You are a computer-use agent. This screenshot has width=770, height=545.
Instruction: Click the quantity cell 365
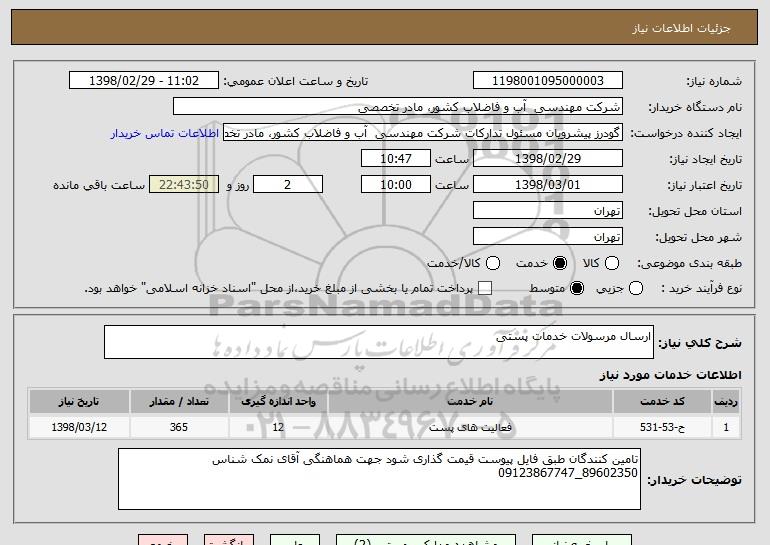(179, 427)
